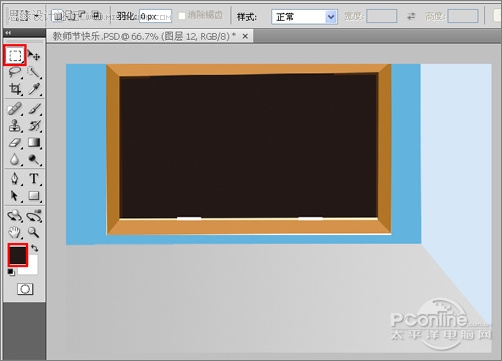
Task: Open the 样式 style dropdown
Action: (x=304, y=17)
